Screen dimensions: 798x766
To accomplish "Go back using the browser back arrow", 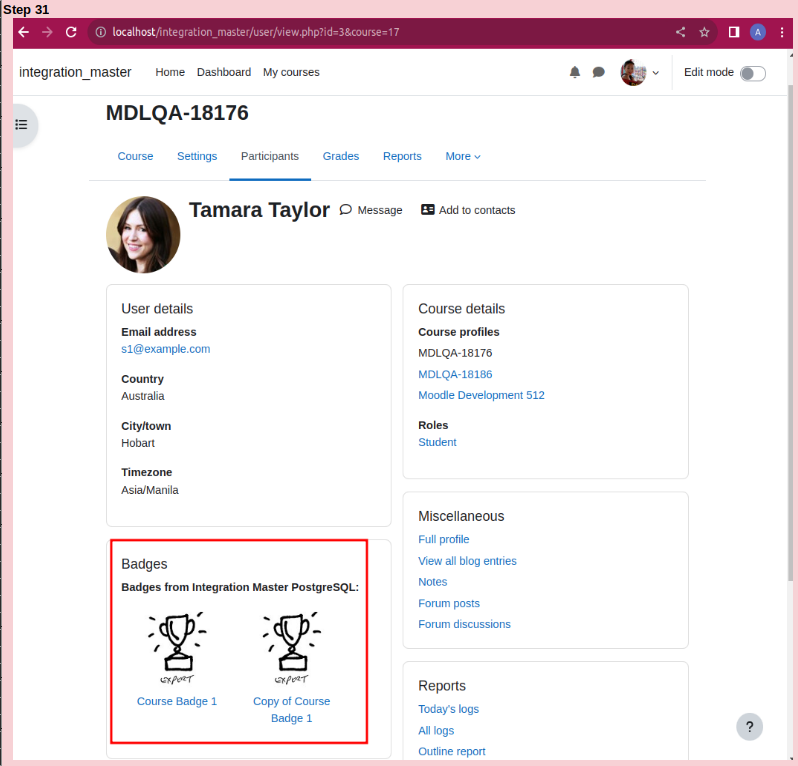I will 23,32.
